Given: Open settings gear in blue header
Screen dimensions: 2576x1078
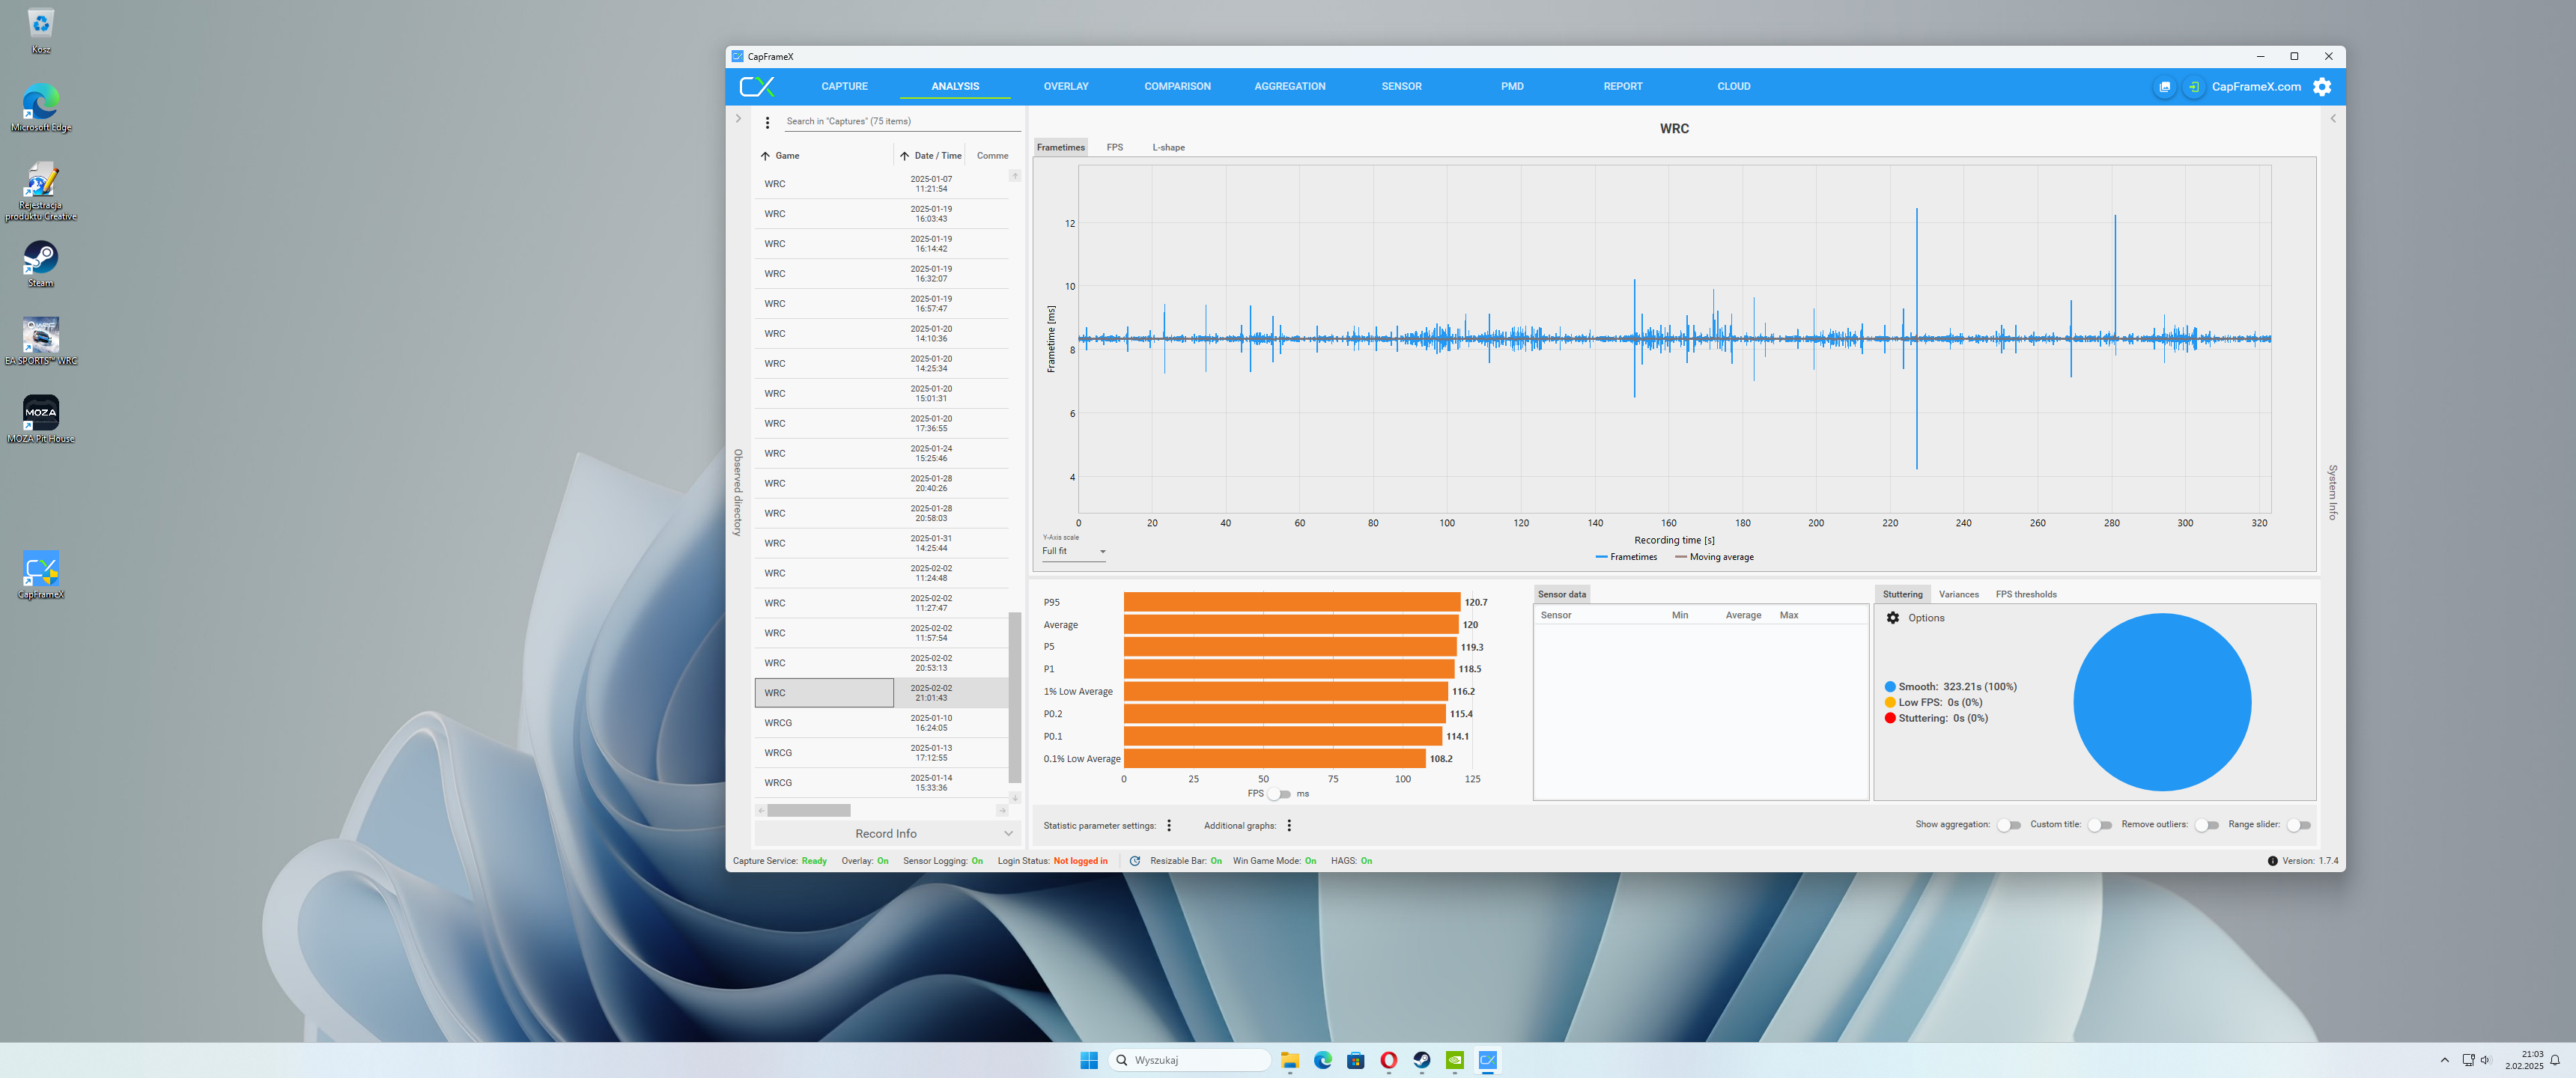Looking at the screenshot, I should pyautogui.click(x=2322, y=87).
